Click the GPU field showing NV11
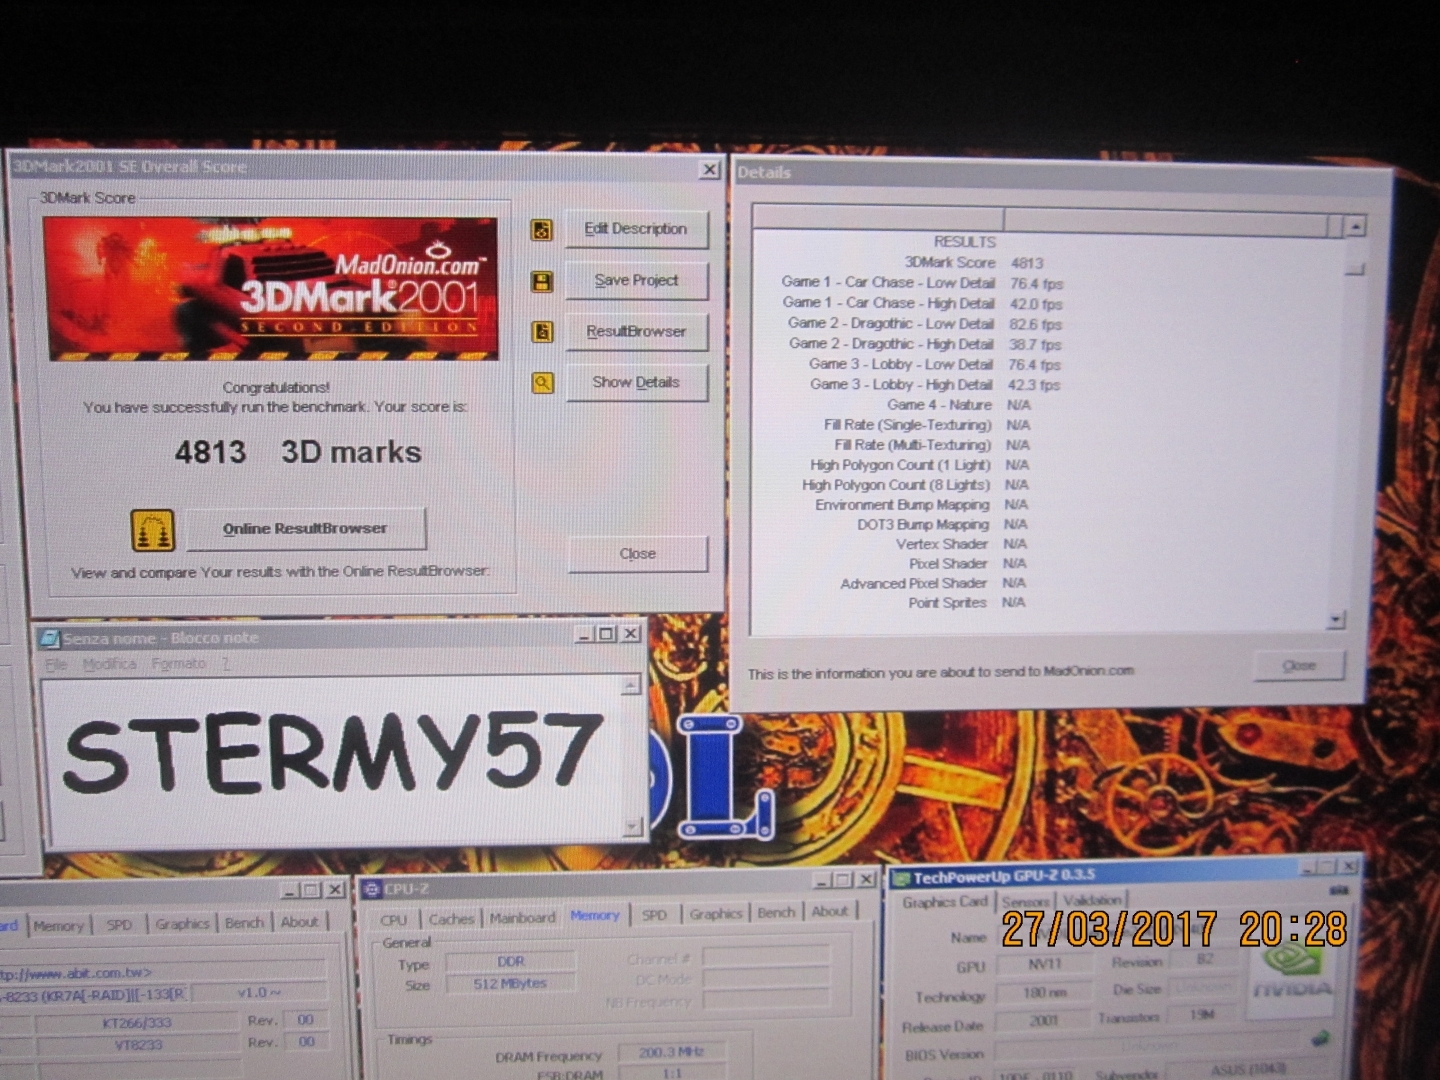Image resolution: width=1440 pixels, height=1080 pixels. coord(1045,966)
